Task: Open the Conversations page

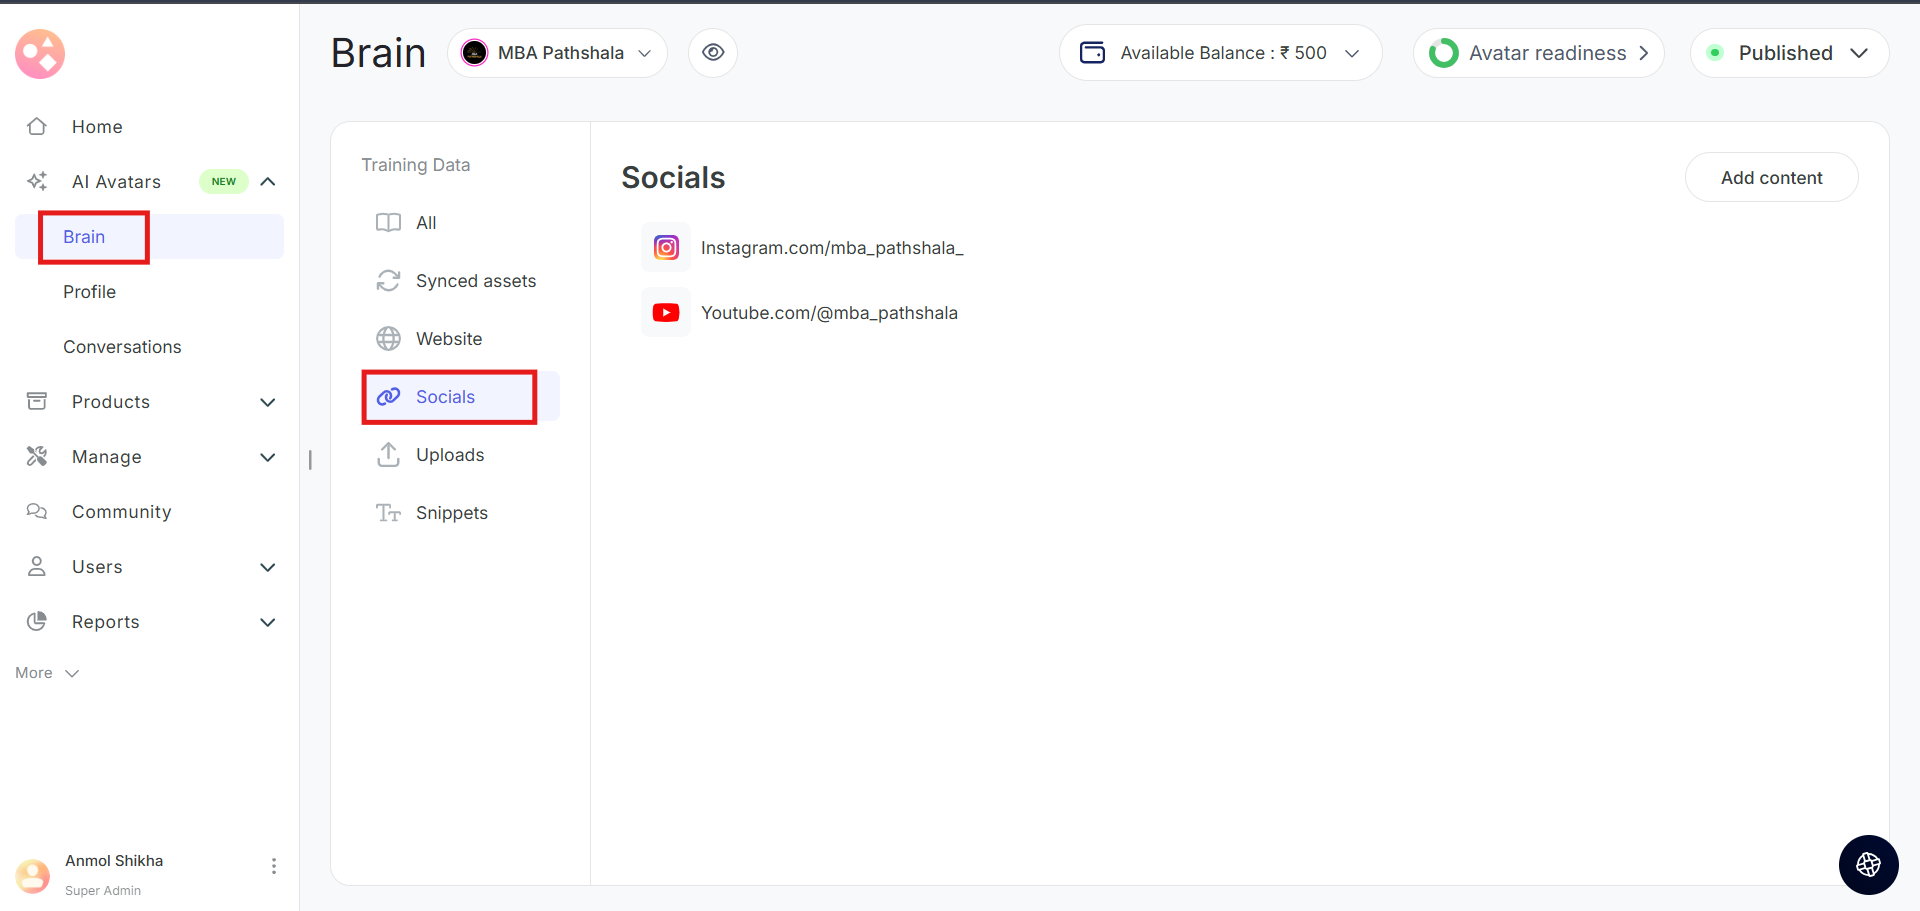Action: (x=122, y=347)
